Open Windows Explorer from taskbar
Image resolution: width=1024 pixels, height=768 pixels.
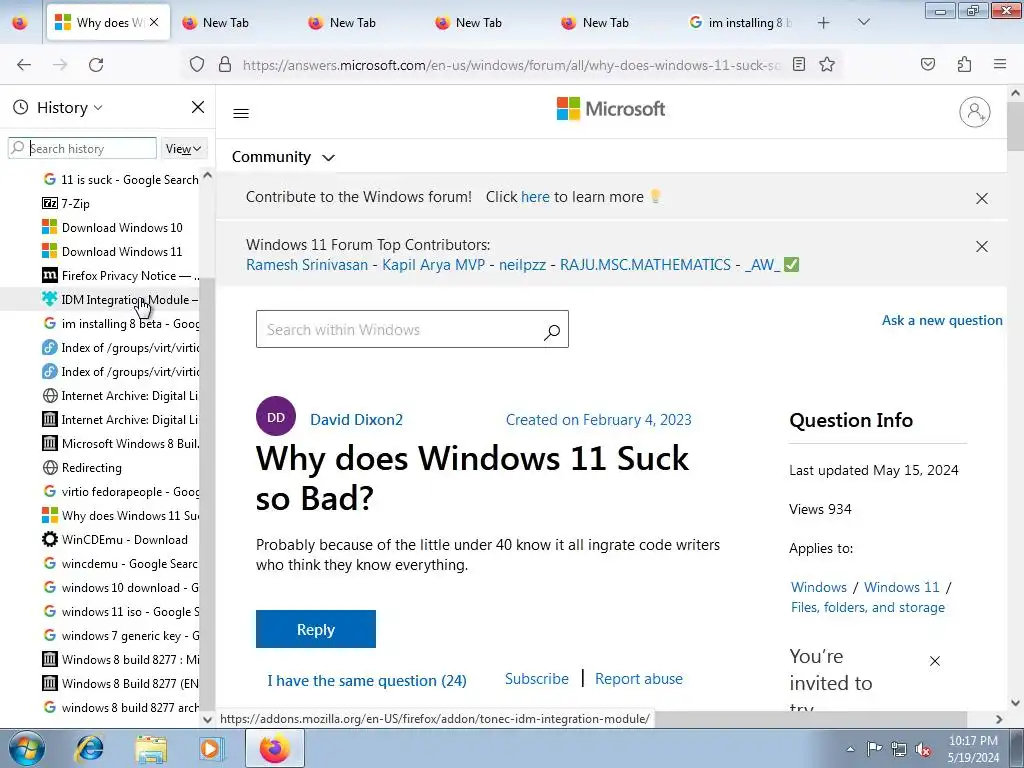[x=151, y=748]
